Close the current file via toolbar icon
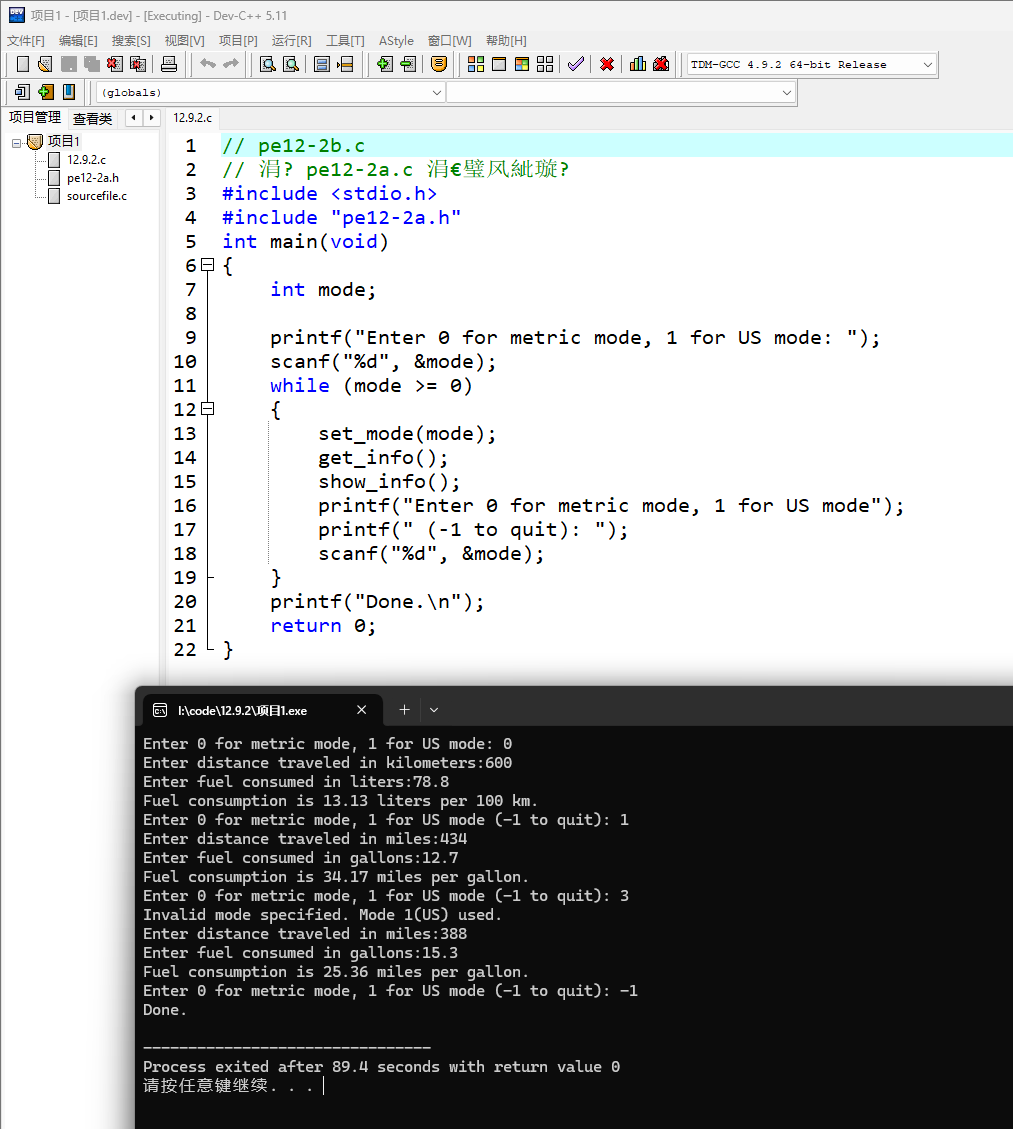This screenshot has width=1013, height=1129. coord(114,65)
